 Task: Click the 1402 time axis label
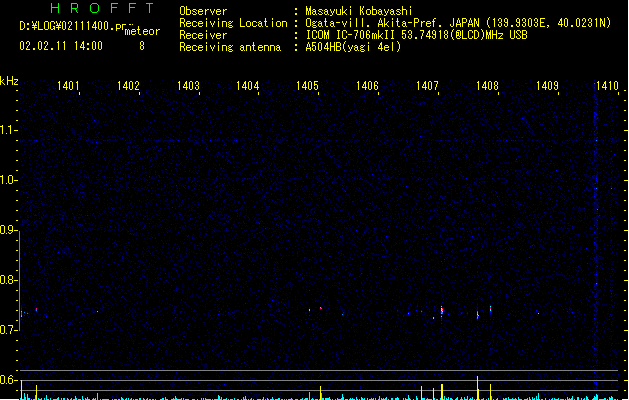click(x=128, y=85)
